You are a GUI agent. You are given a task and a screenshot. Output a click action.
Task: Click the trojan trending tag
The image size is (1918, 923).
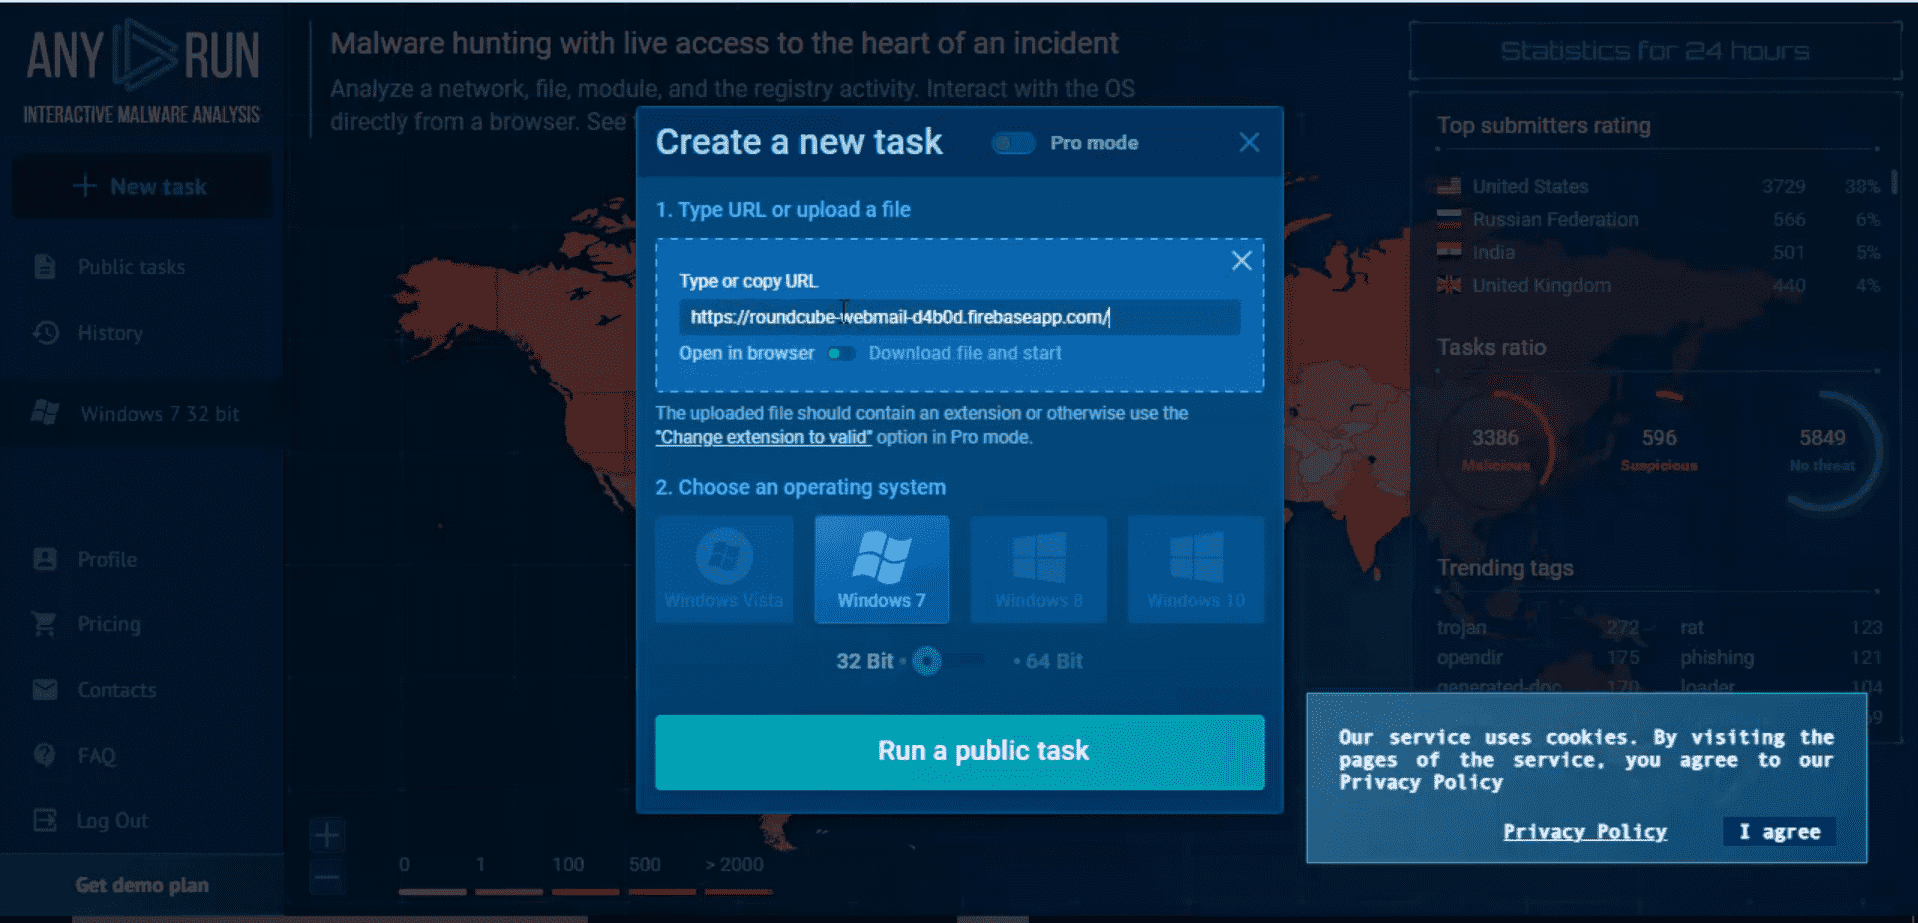(1461, 627)
